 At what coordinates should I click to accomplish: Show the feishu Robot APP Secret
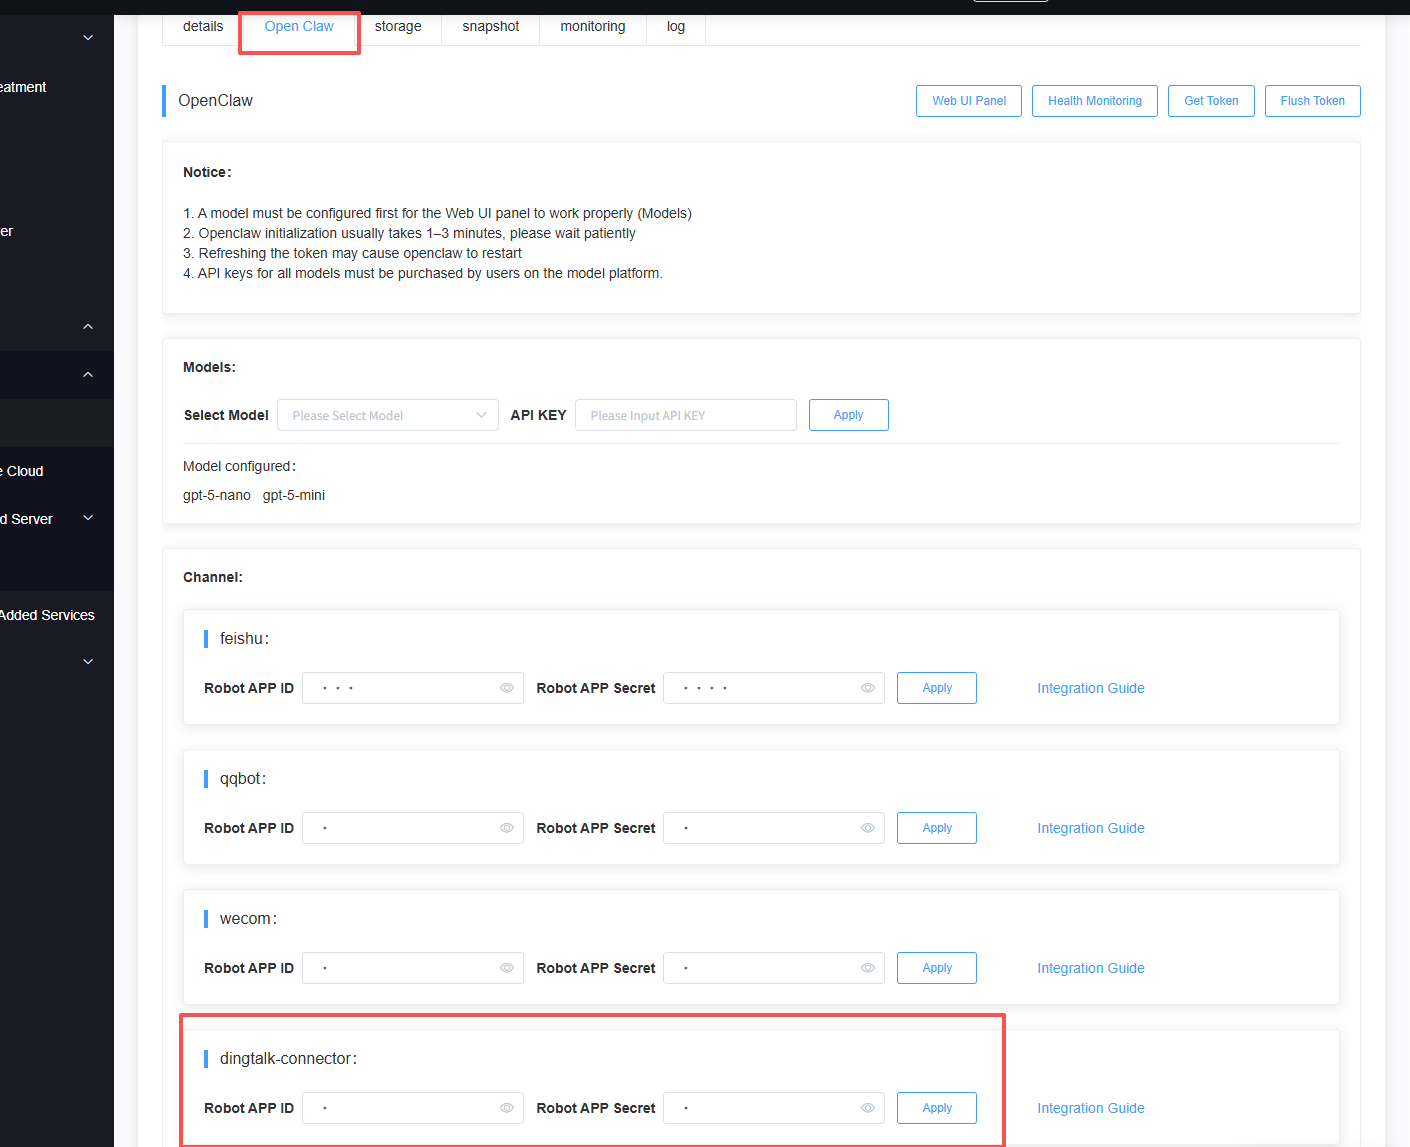click(868, 688)
